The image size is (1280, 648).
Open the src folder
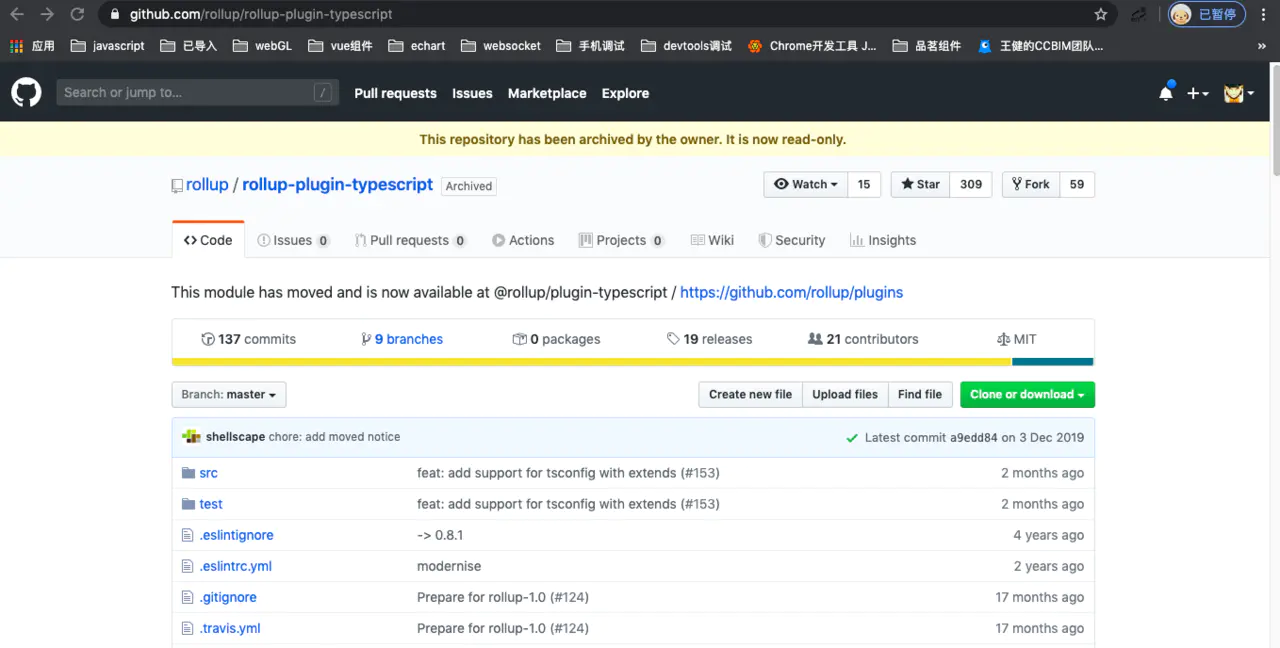(208, 473)
